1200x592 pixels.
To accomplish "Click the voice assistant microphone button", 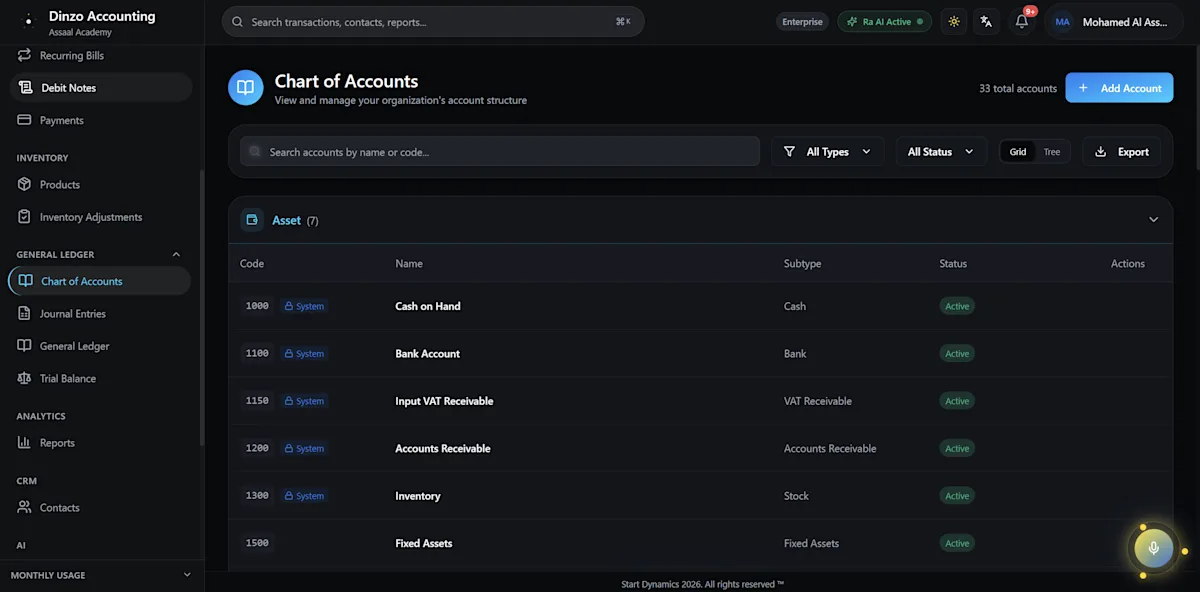I will coord(1153,548).
